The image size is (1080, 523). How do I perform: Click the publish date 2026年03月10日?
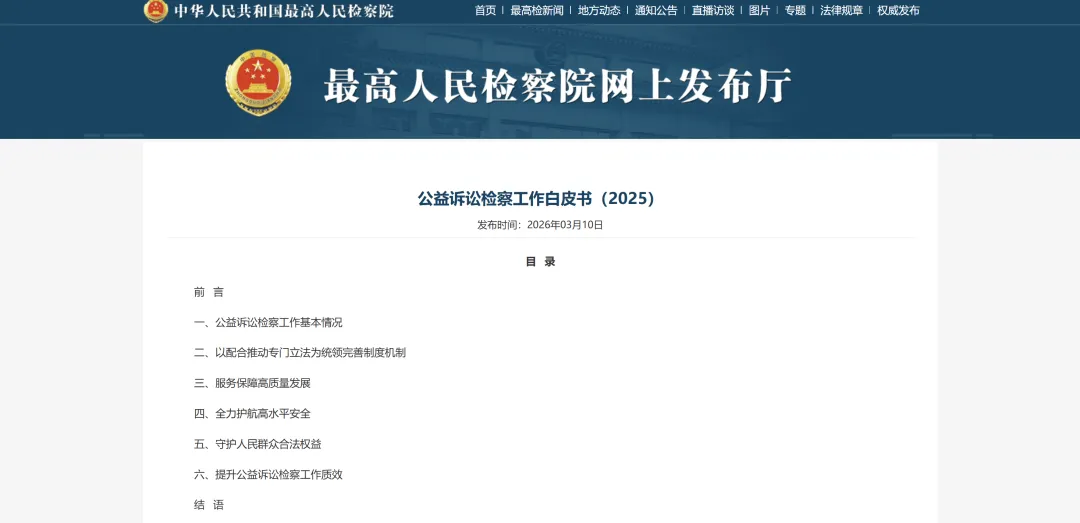pyautogui.click(x=565, y=225)
